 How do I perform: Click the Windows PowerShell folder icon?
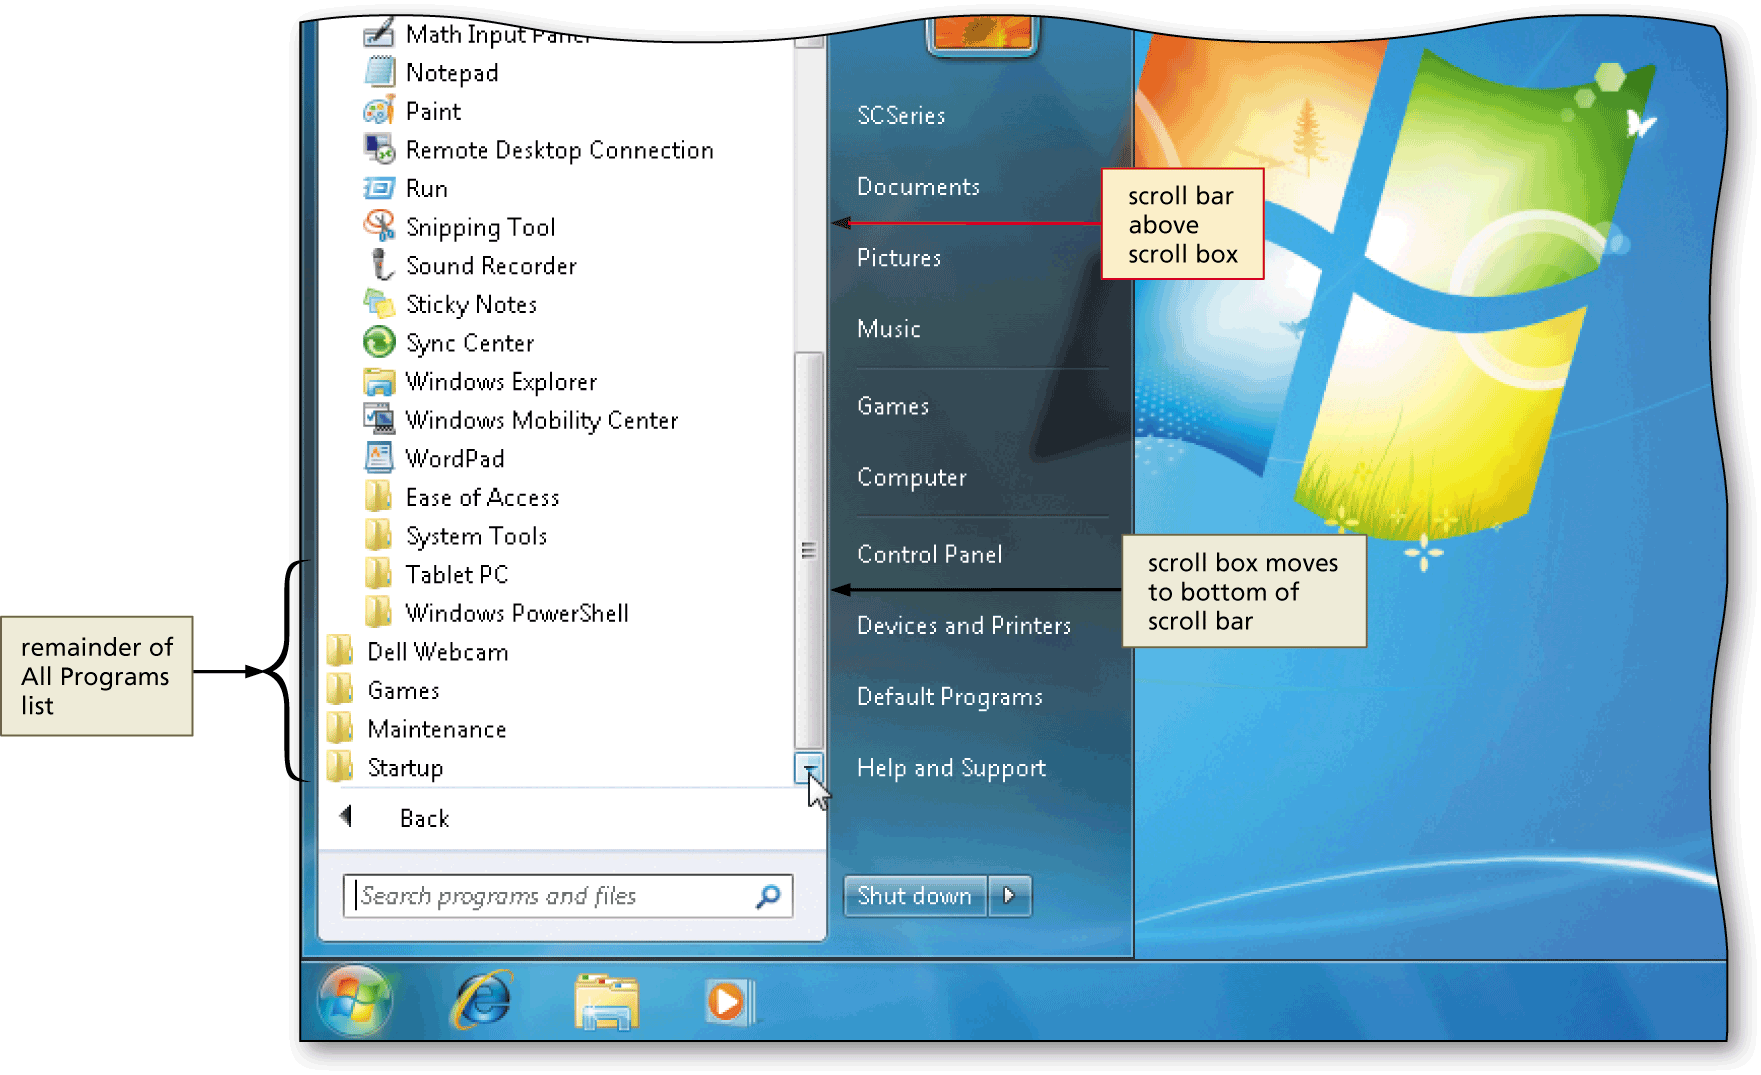coord(378,612)
